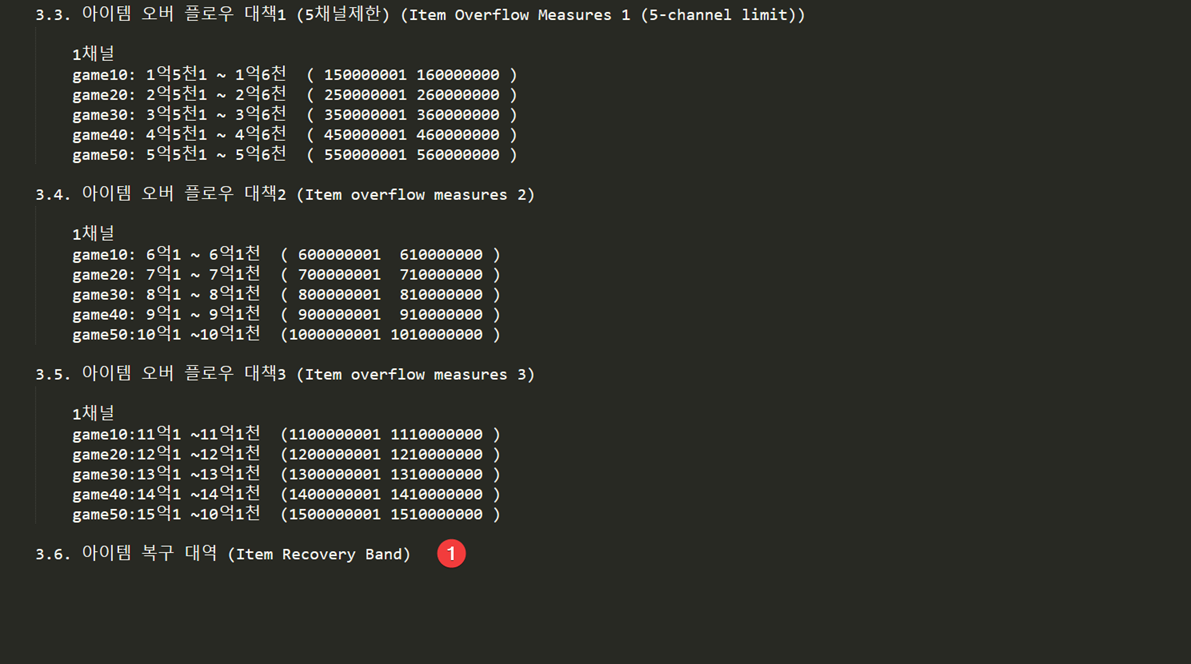Click the 1채널 label under section 3.4

(x=93, y=234)
